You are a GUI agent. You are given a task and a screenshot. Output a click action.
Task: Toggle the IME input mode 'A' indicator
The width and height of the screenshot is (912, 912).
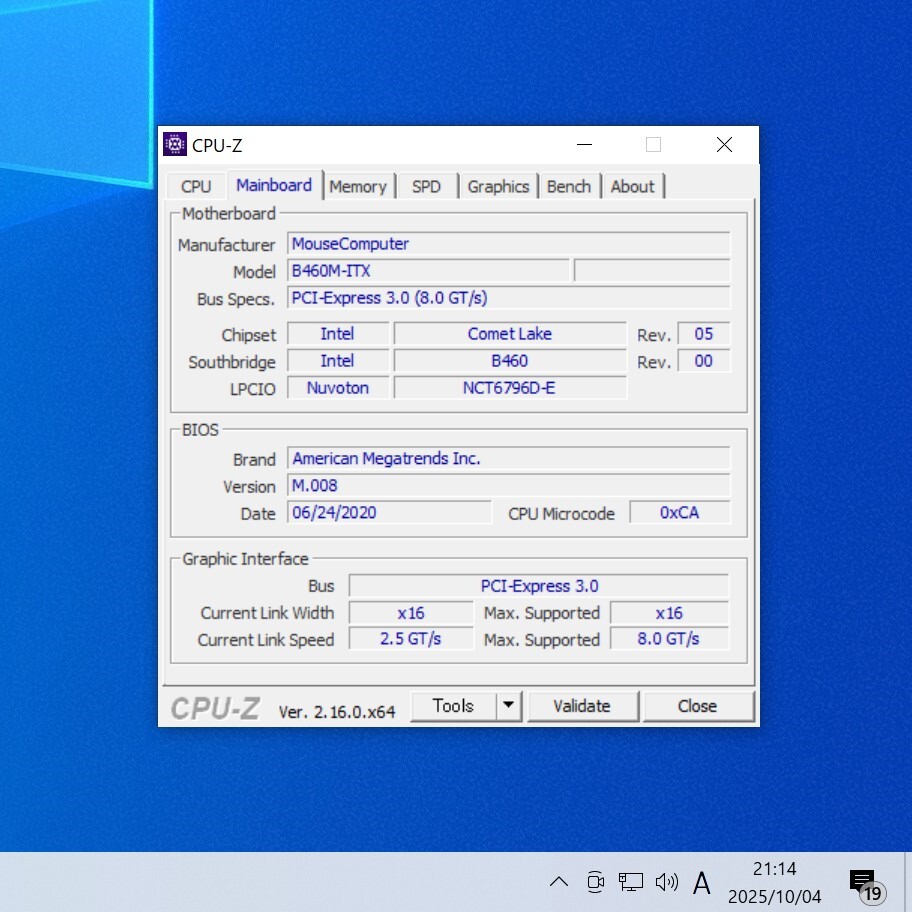[x=702, y=882]
